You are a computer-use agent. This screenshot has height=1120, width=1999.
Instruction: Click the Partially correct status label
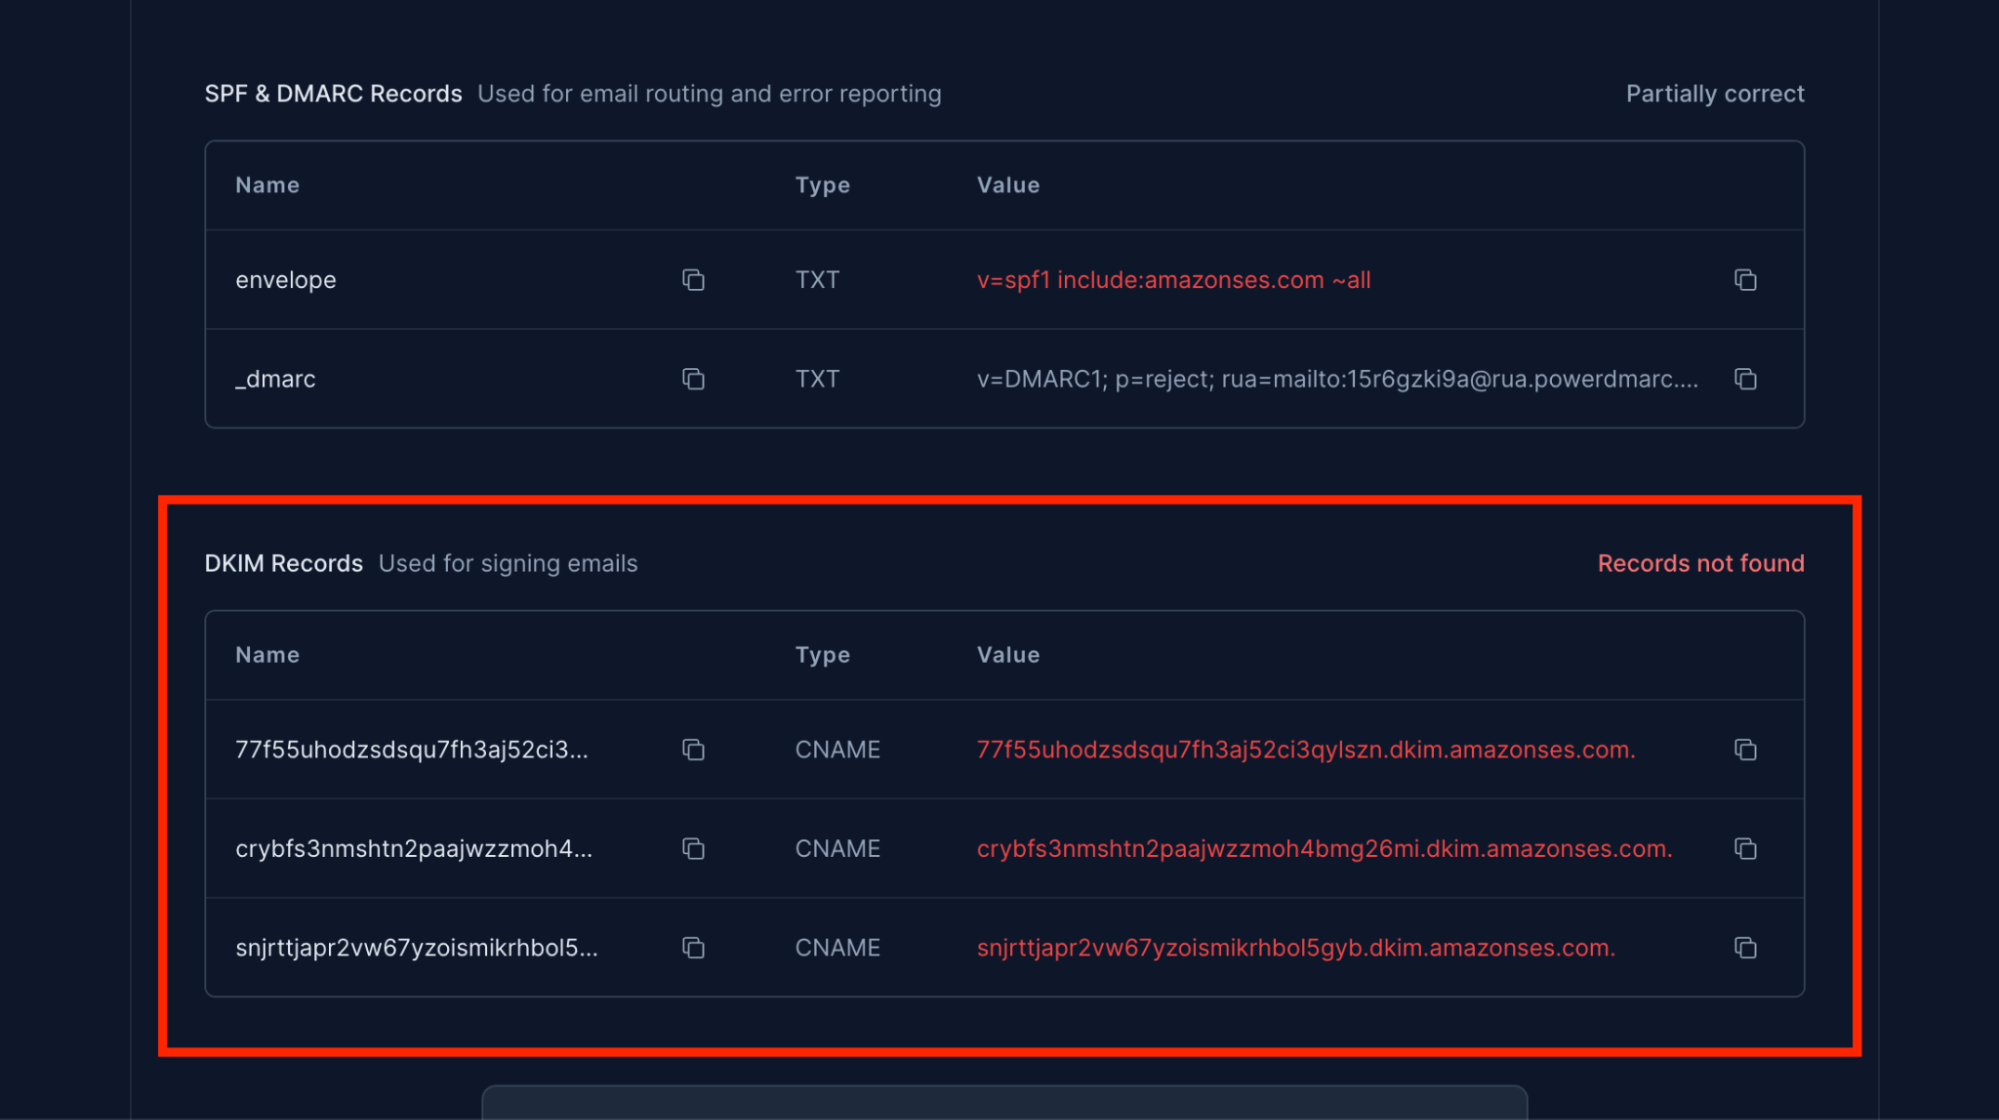click(x=1714, y=94)
